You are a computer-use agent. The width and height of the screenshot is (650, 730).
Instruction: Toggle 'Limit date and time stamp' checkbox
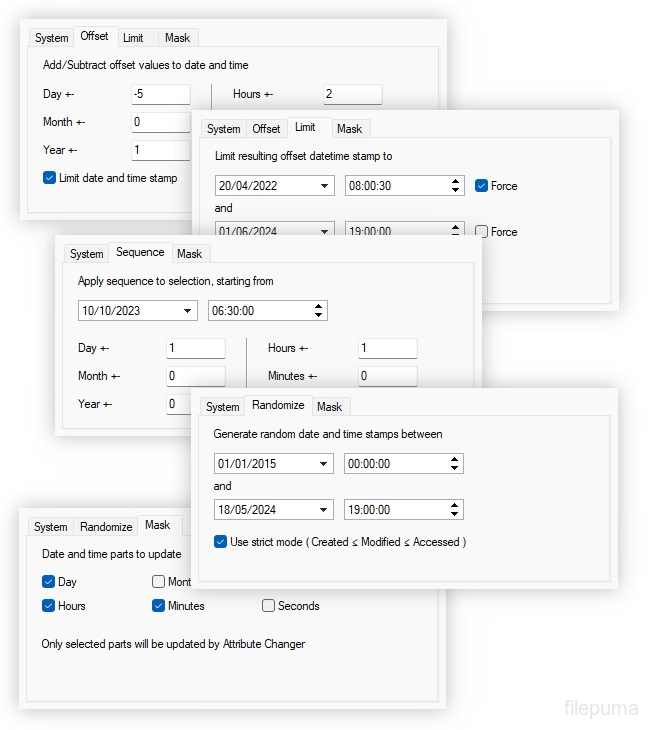coord(50,178)
